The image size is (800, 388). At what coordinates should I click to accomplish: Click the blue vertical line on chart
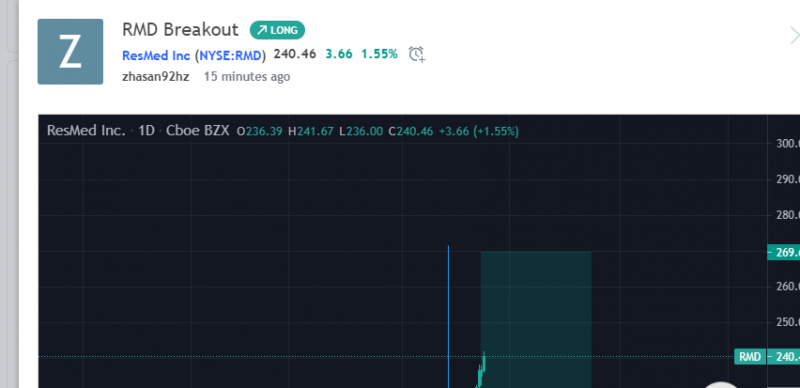pos(448,317)
